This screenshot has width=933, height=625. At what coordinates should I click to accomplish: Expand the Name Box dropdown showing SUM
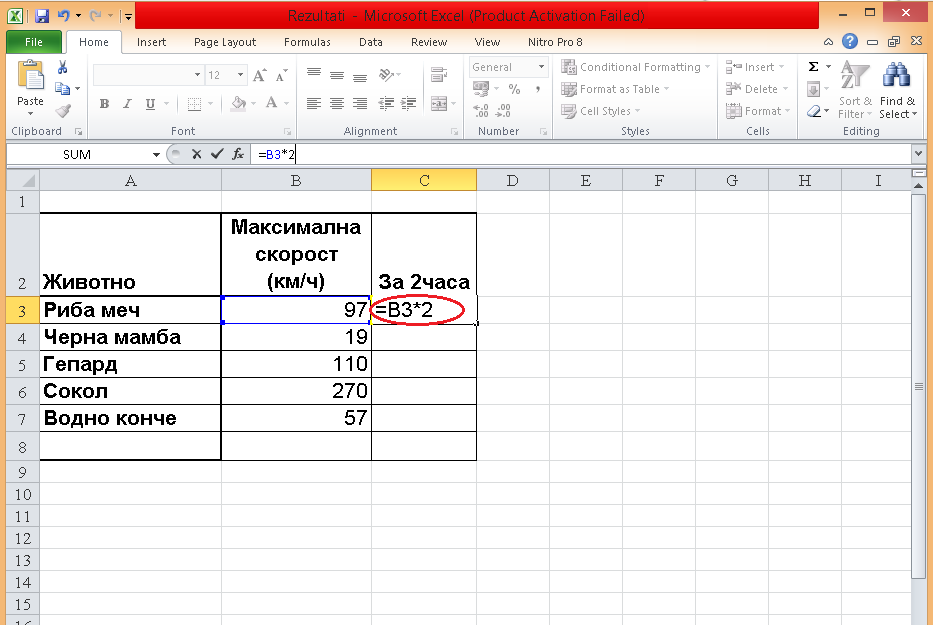tap(156, 154)
